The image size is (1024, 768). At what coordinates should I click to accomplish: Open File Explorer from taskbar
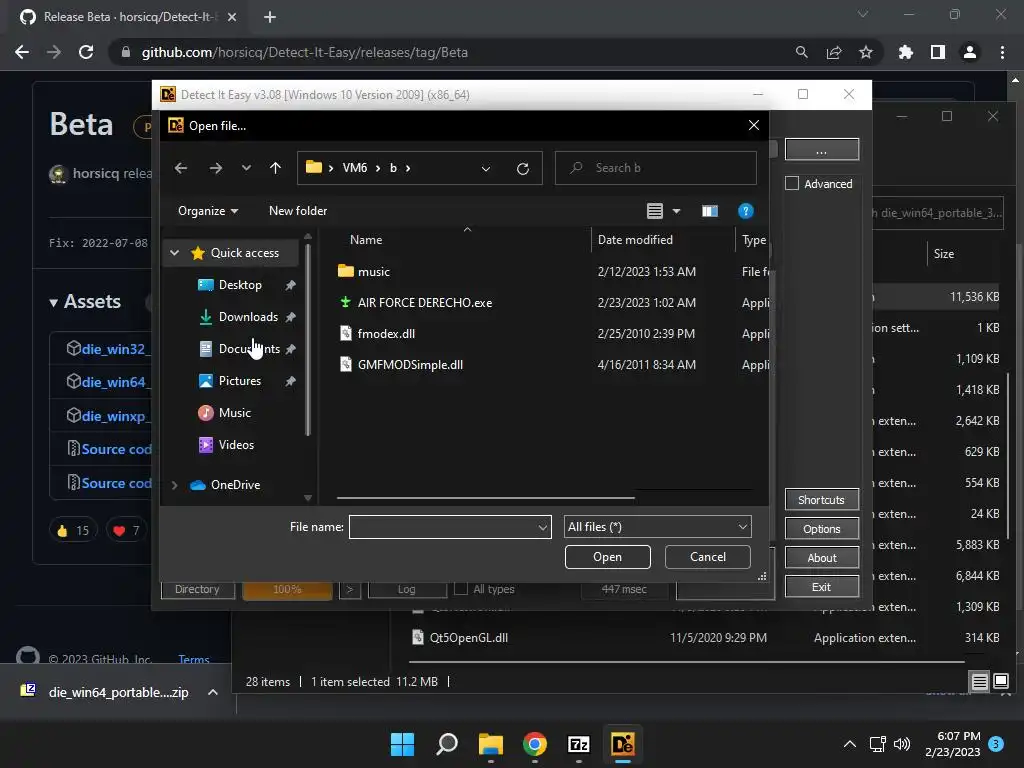(x=490, y=744)
